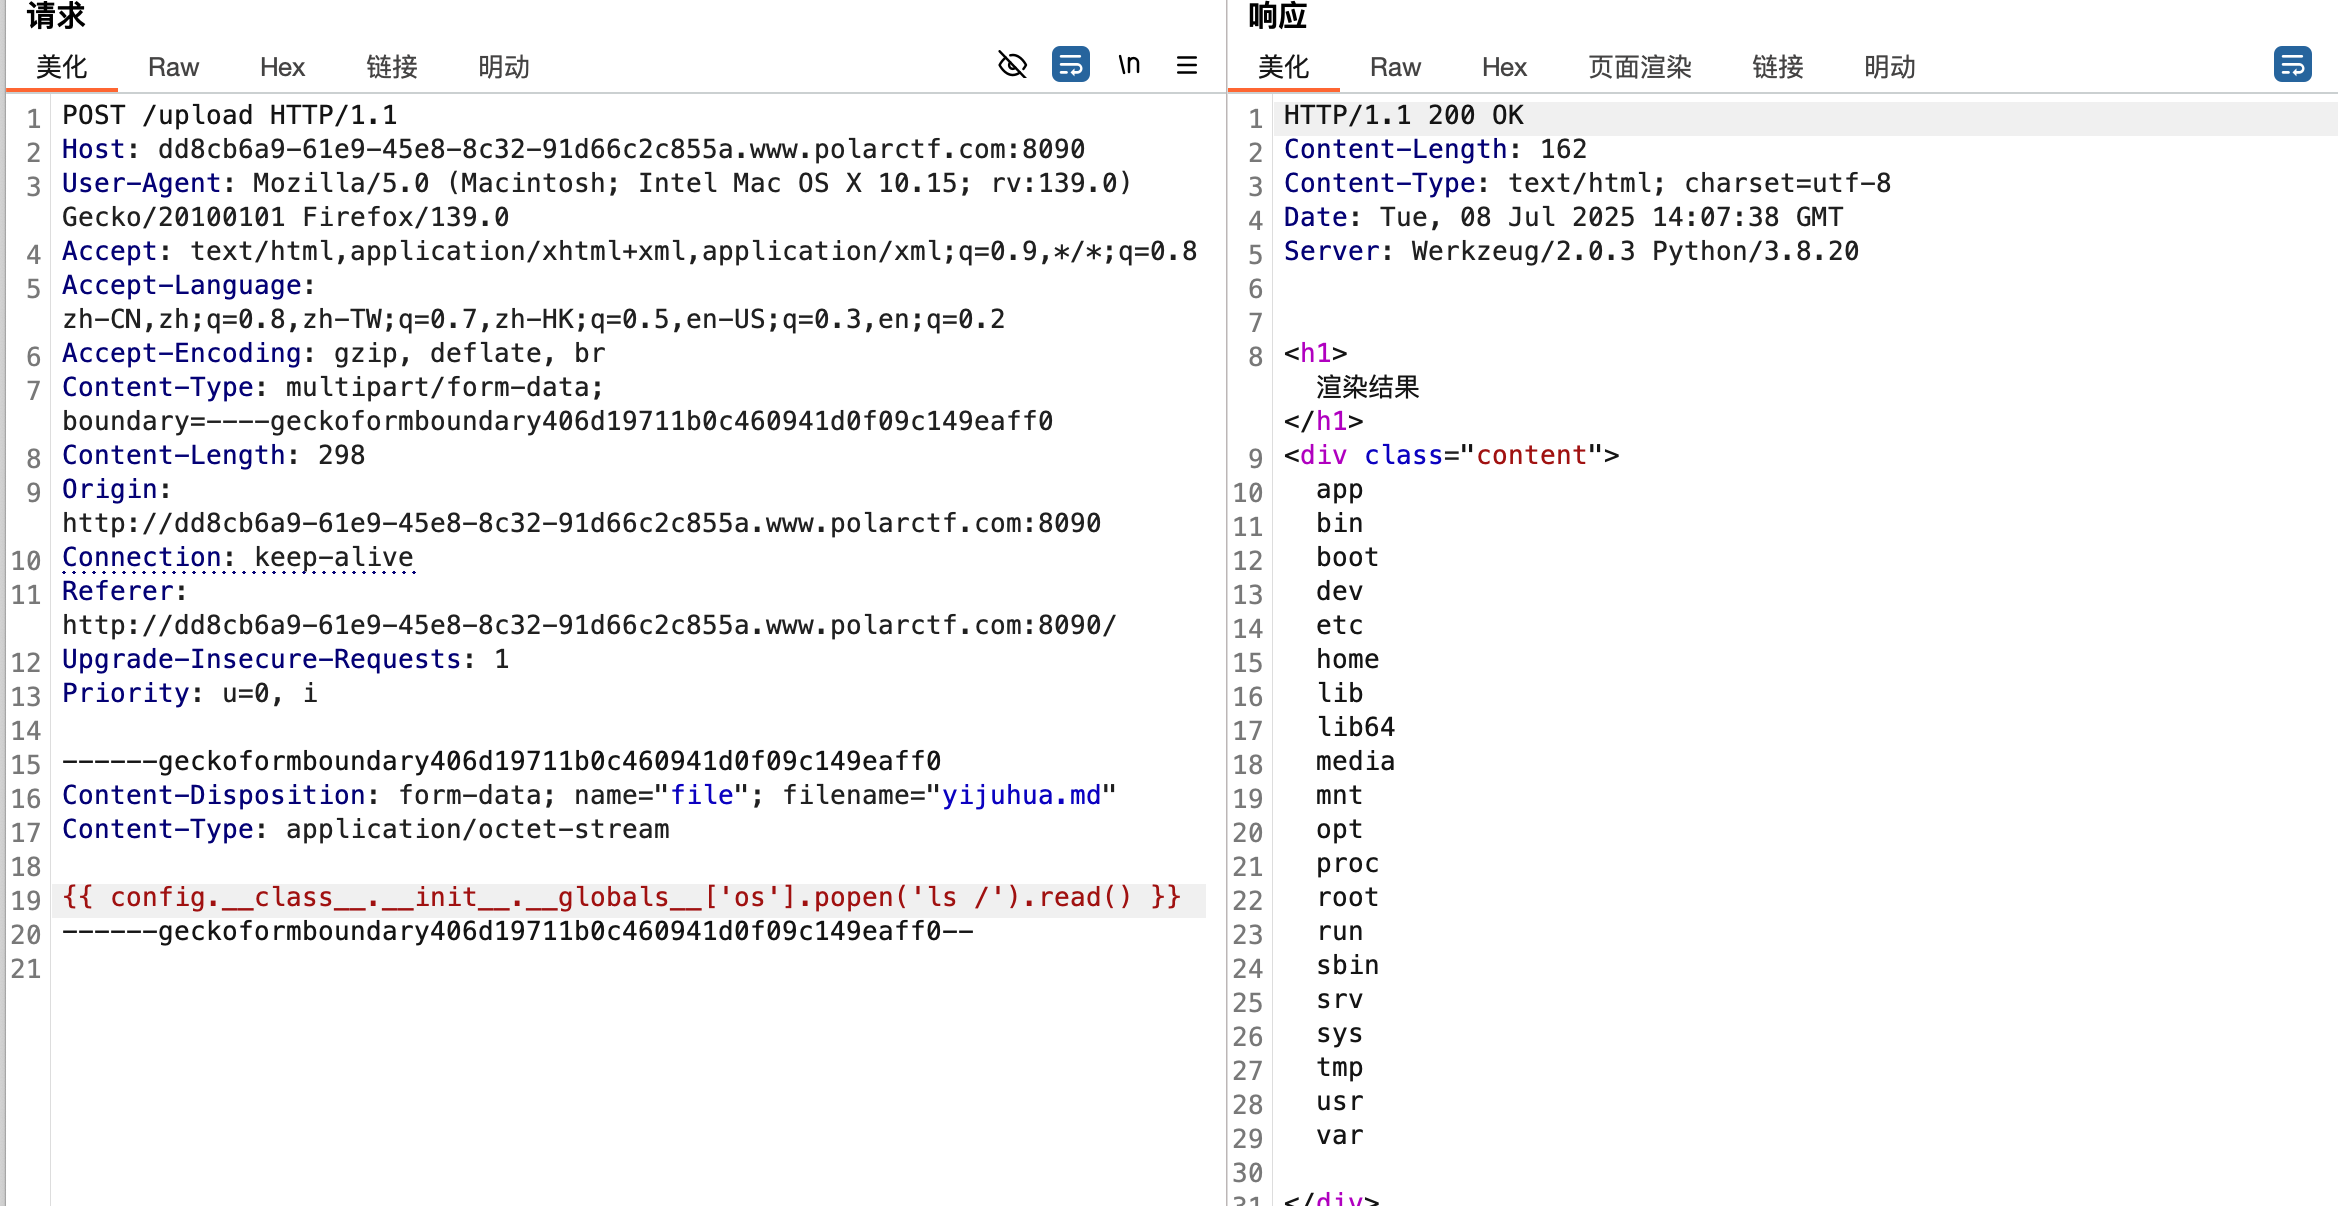Click the HTTP/1.1 200 OK response line
2338x1206 pixels.
pos(1403,115)
